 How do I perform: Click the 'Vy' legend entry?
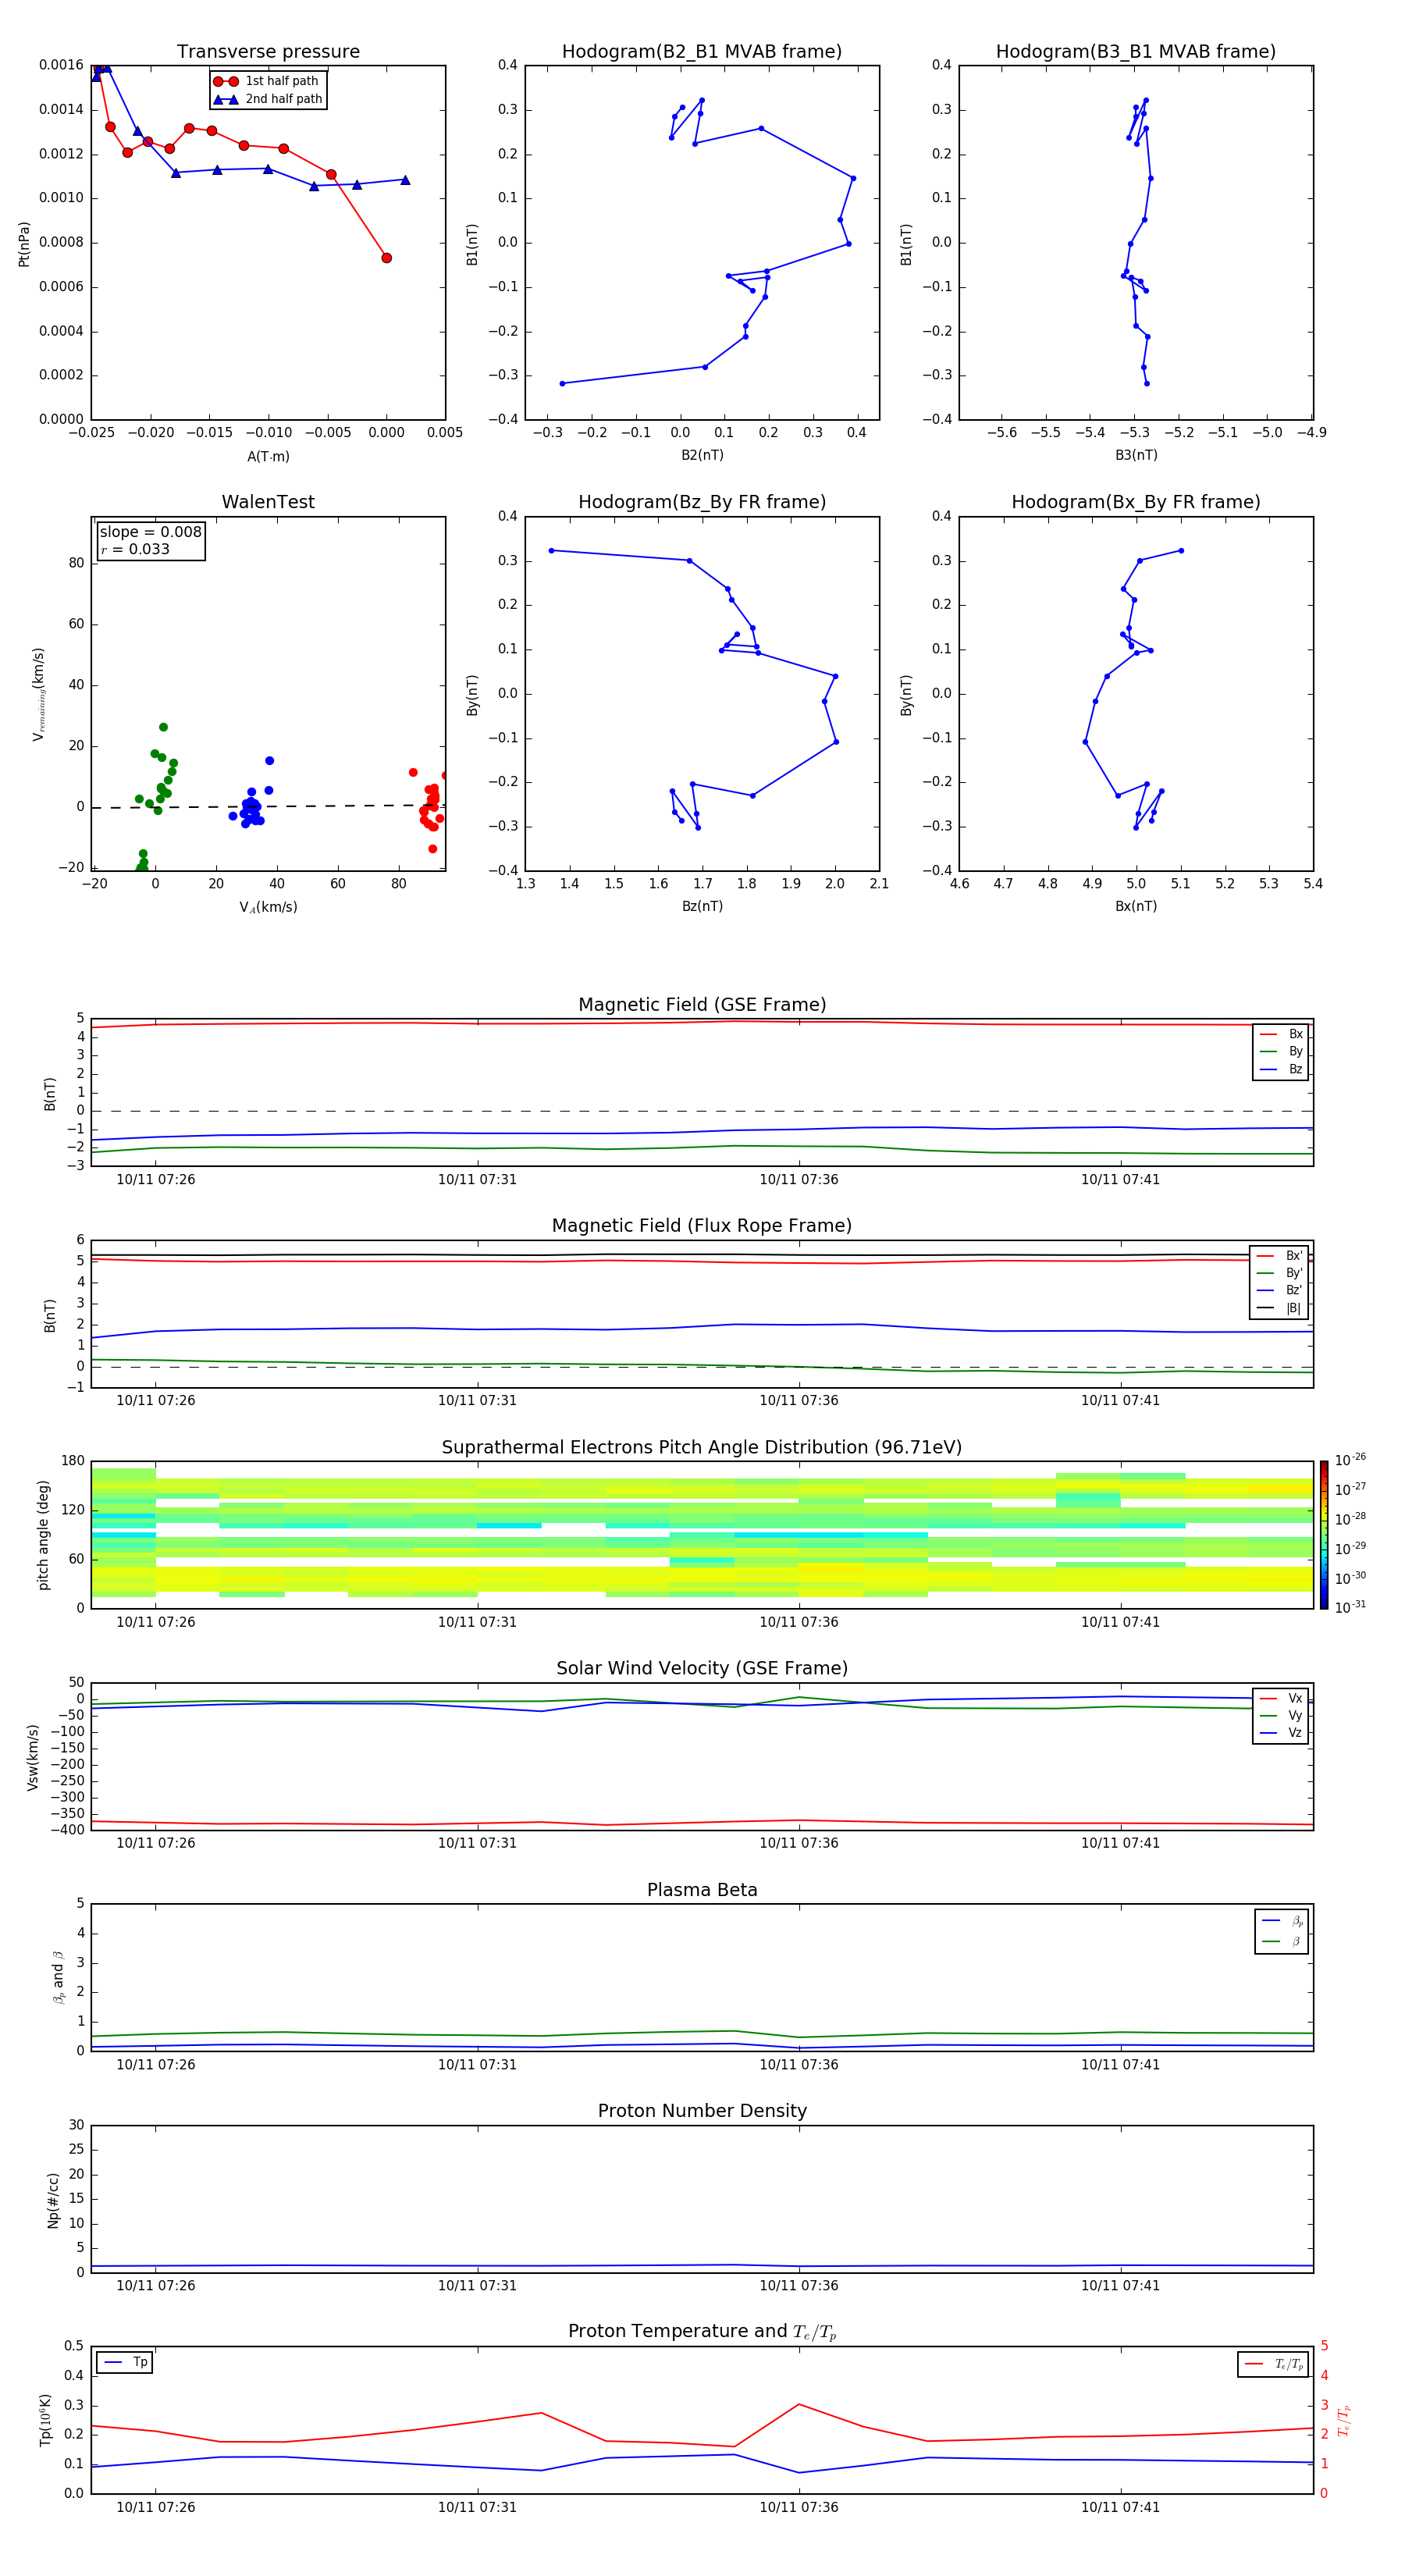click(x=1281, y=1715)
